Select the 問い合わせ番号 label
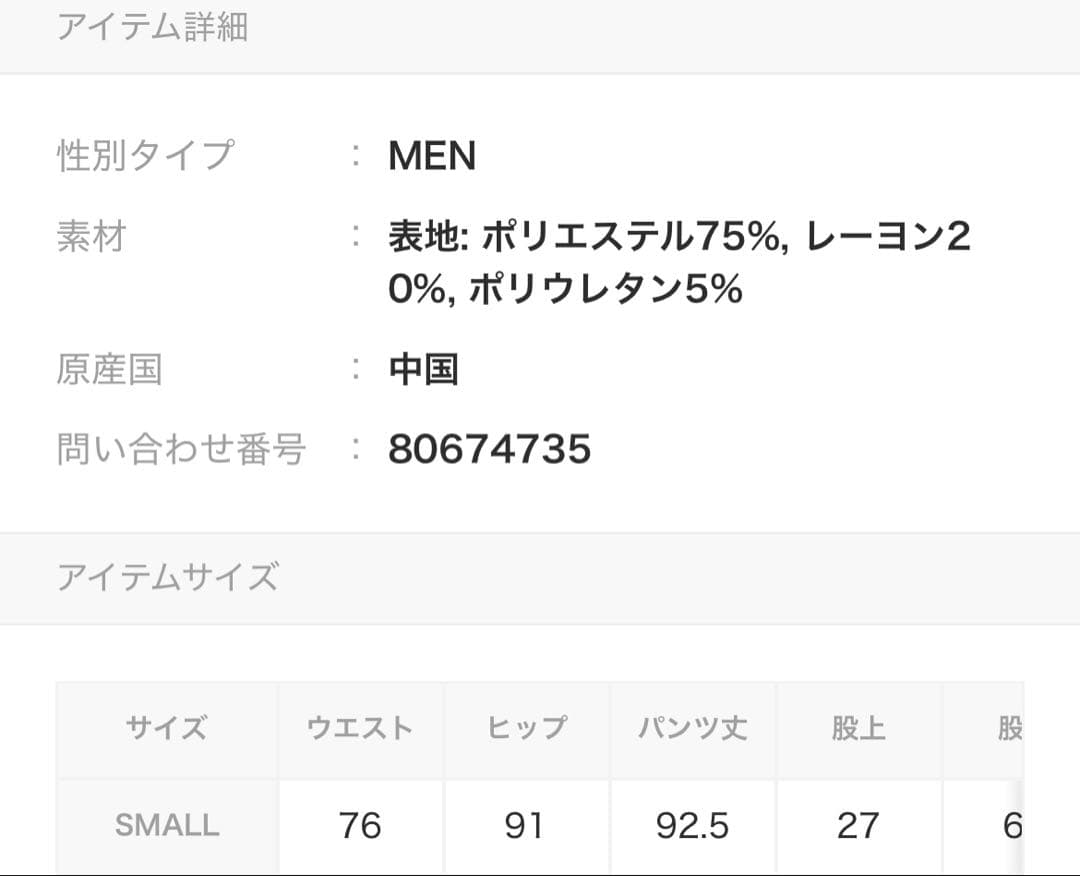1080x876 pixels. (181, 450)
